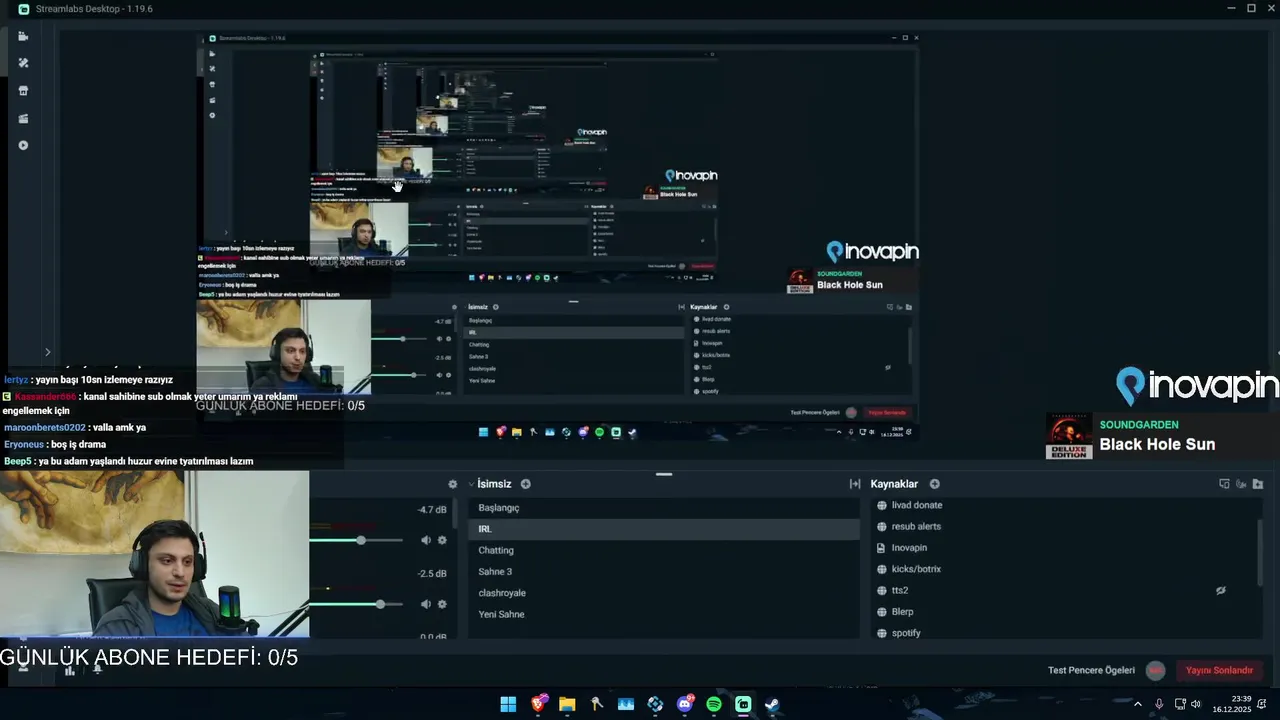Viewport: 1280px width, 720px height.
Task: Open the Highlighter clapperboard icon in sidebar
Action: pyautogui.click(x=23, y=118)
